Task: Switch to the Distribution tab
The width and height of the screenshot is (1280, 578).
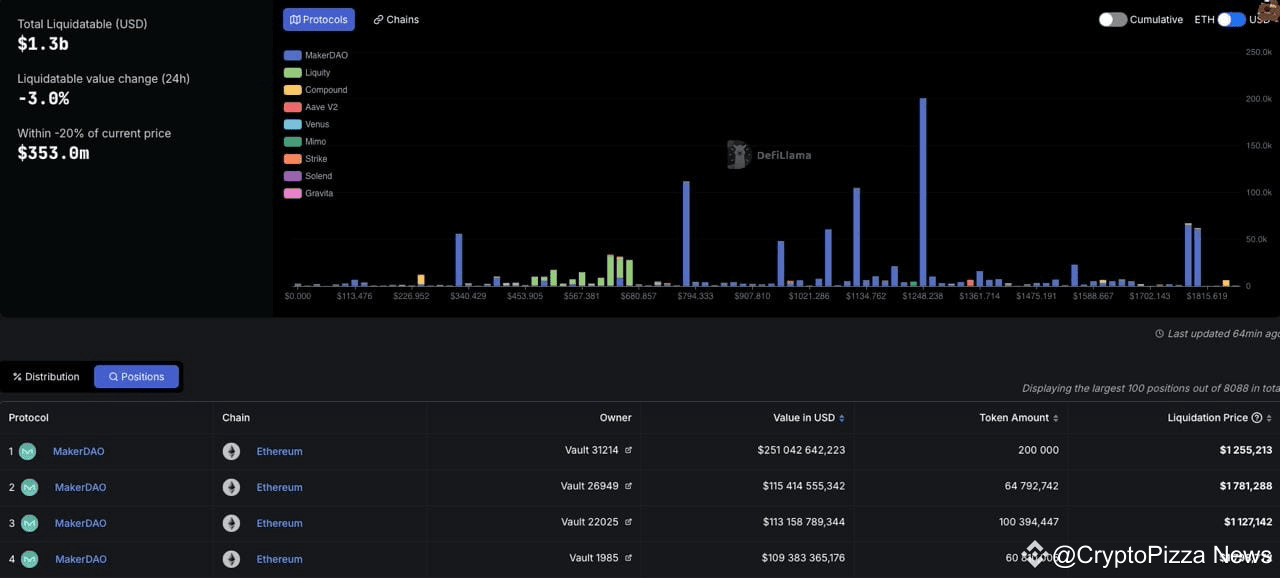Action: tap(46, 377)
